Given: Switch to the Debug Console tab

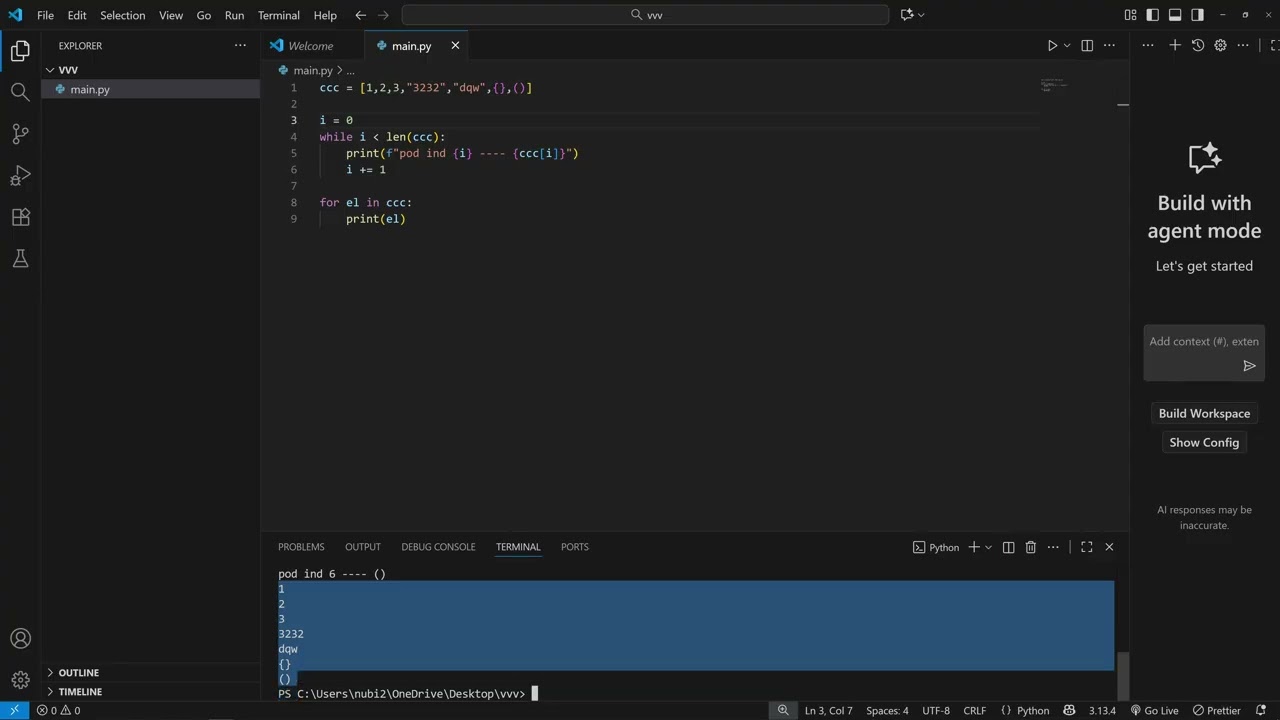Looking at the screenshot, I should click(438, 547).
